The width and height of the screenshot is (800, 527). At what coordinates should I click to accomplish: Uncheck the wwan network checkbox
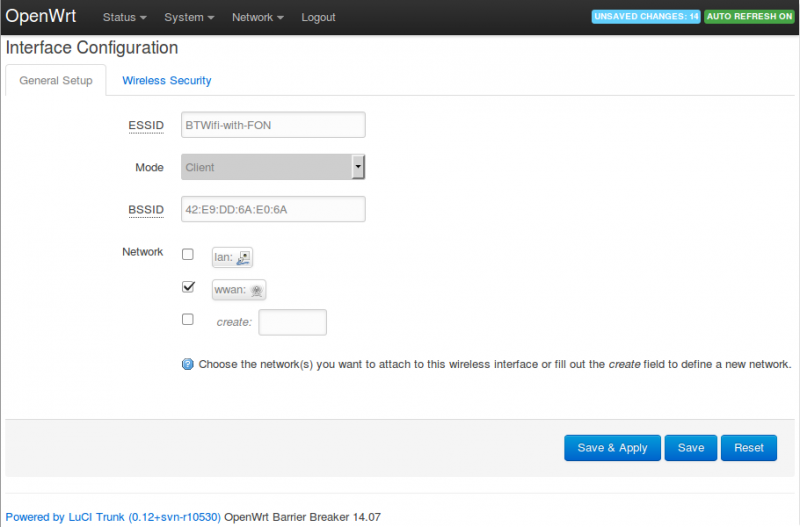[x=188, y=287]
